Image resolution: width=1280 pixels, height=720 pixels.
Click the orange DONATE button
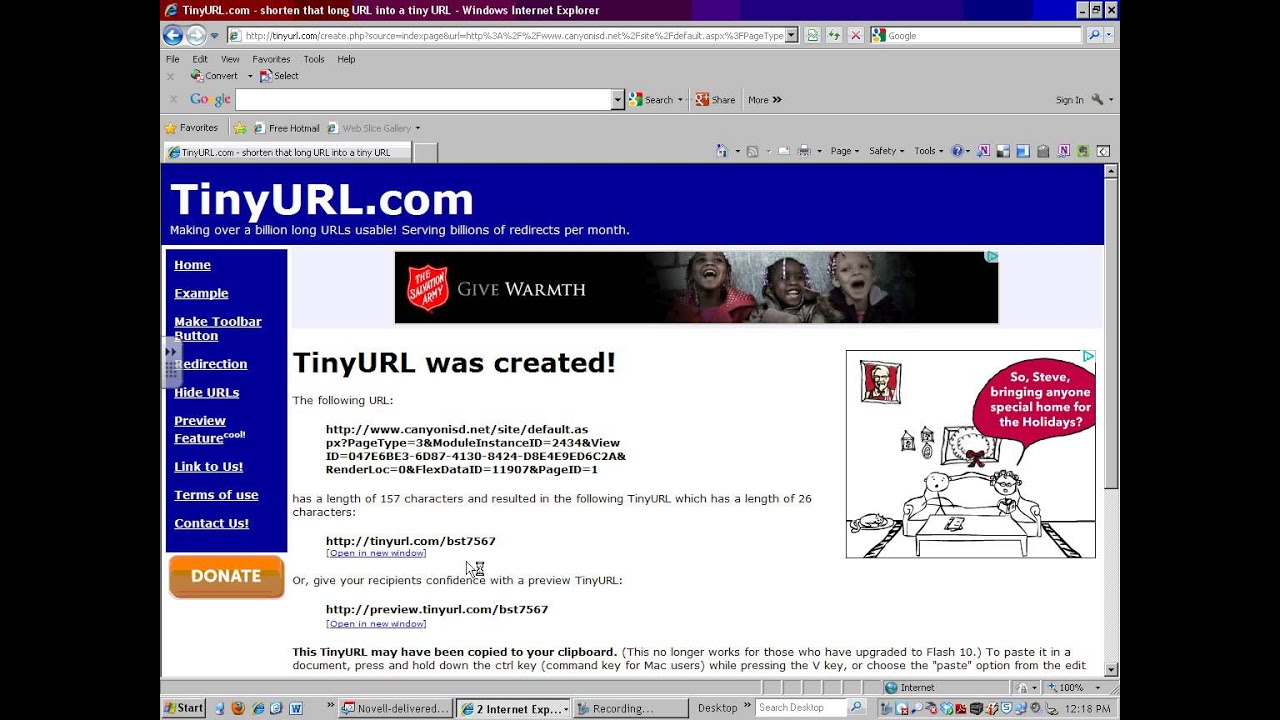[226, 577]
